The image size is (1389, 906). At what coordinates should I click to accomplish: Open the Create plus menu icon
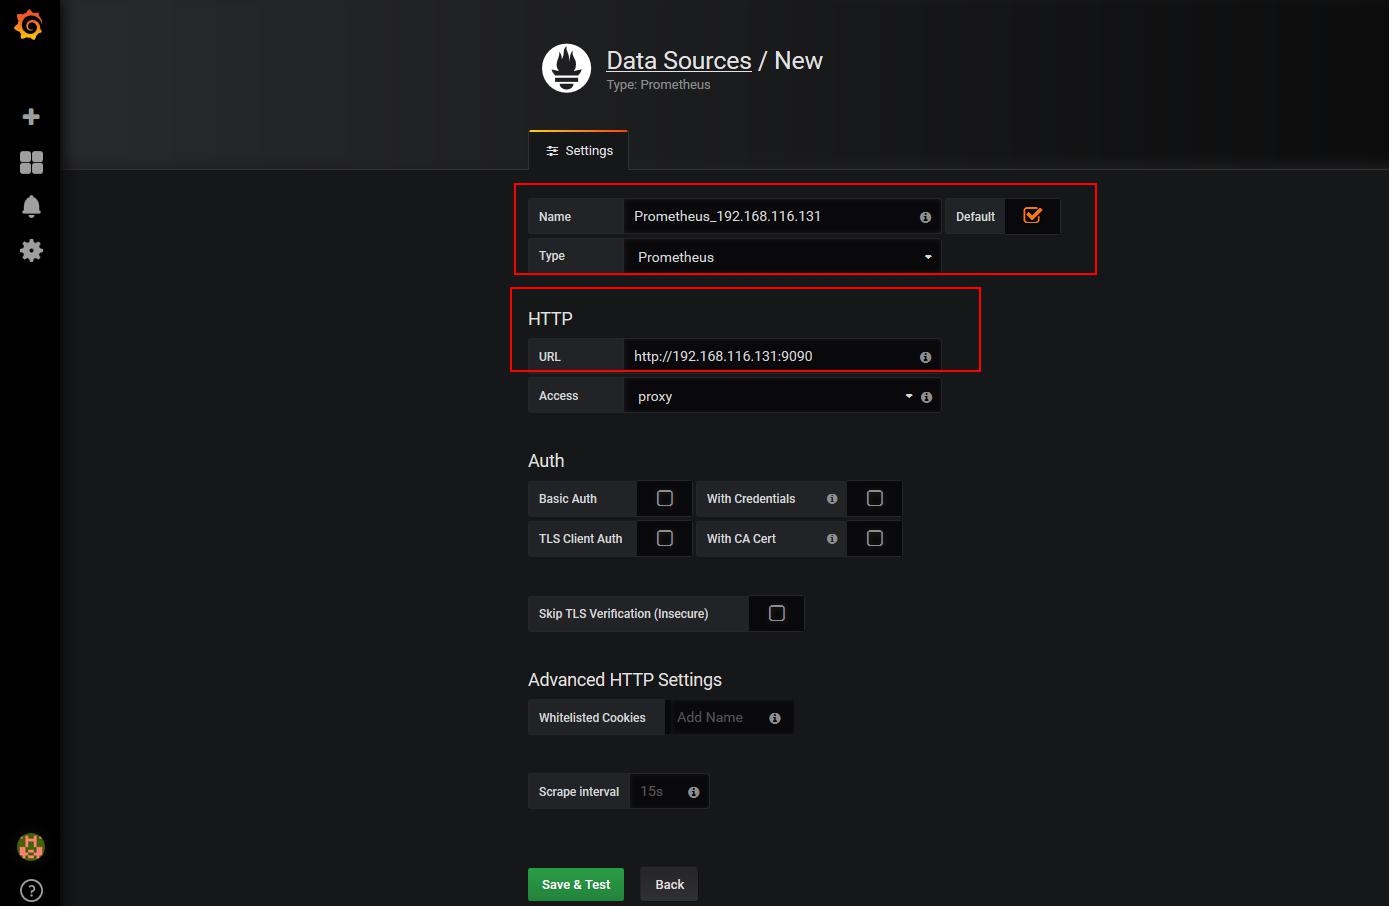(x=31, y=117)
